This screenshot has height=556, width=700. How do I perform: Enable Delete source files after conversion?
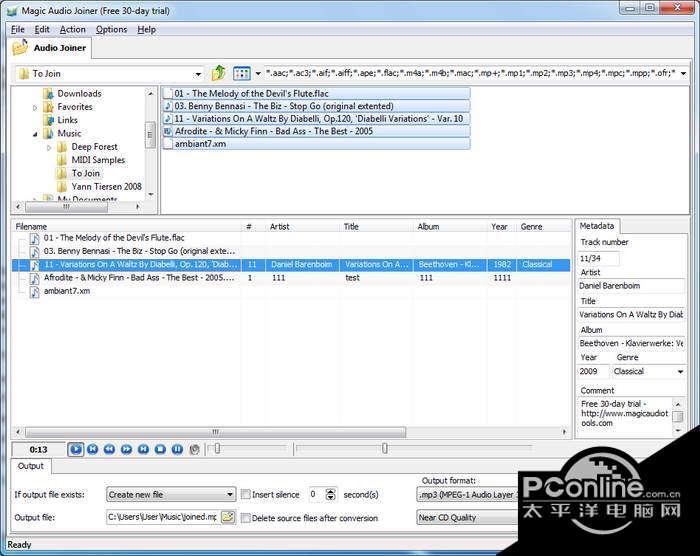click(x=245, y=518)
